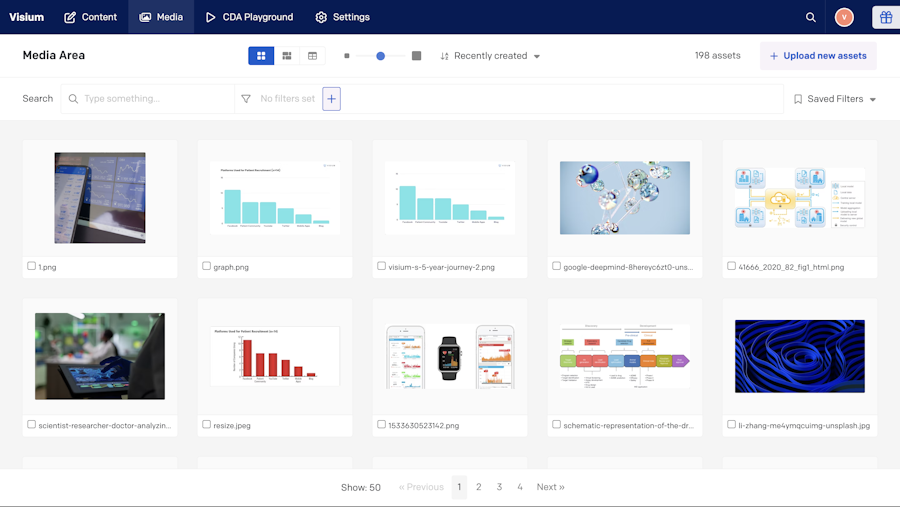The image size is (900, 507).
Task: Click the funnel filter icon
Action: tap(246, 99)
